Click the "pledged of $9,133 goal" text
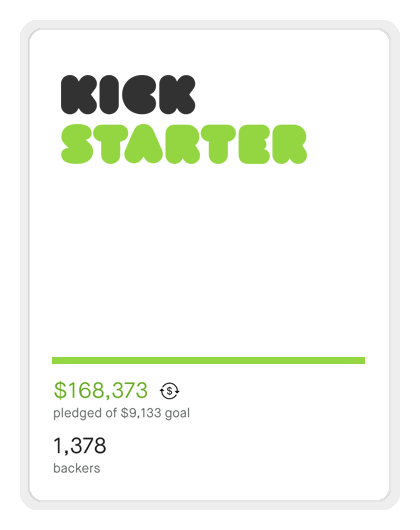The image size is (420, 530). click(122, 413)
